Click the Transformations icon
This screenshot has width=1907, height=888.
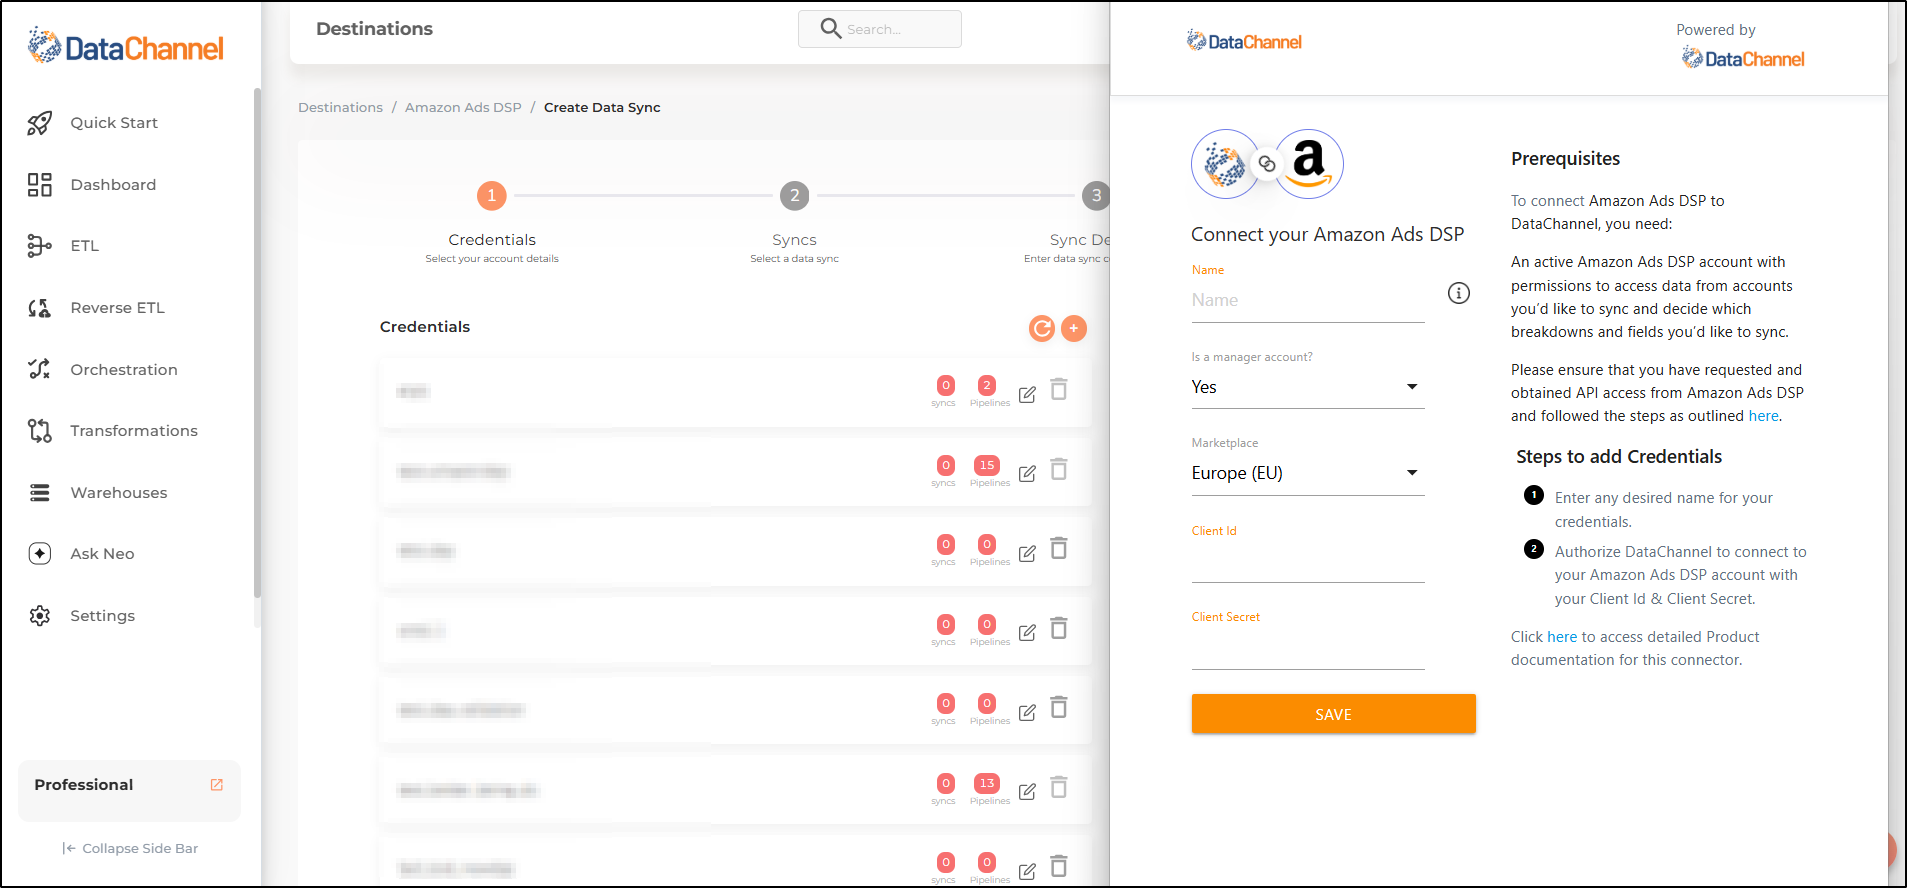[x=39, y=431]
